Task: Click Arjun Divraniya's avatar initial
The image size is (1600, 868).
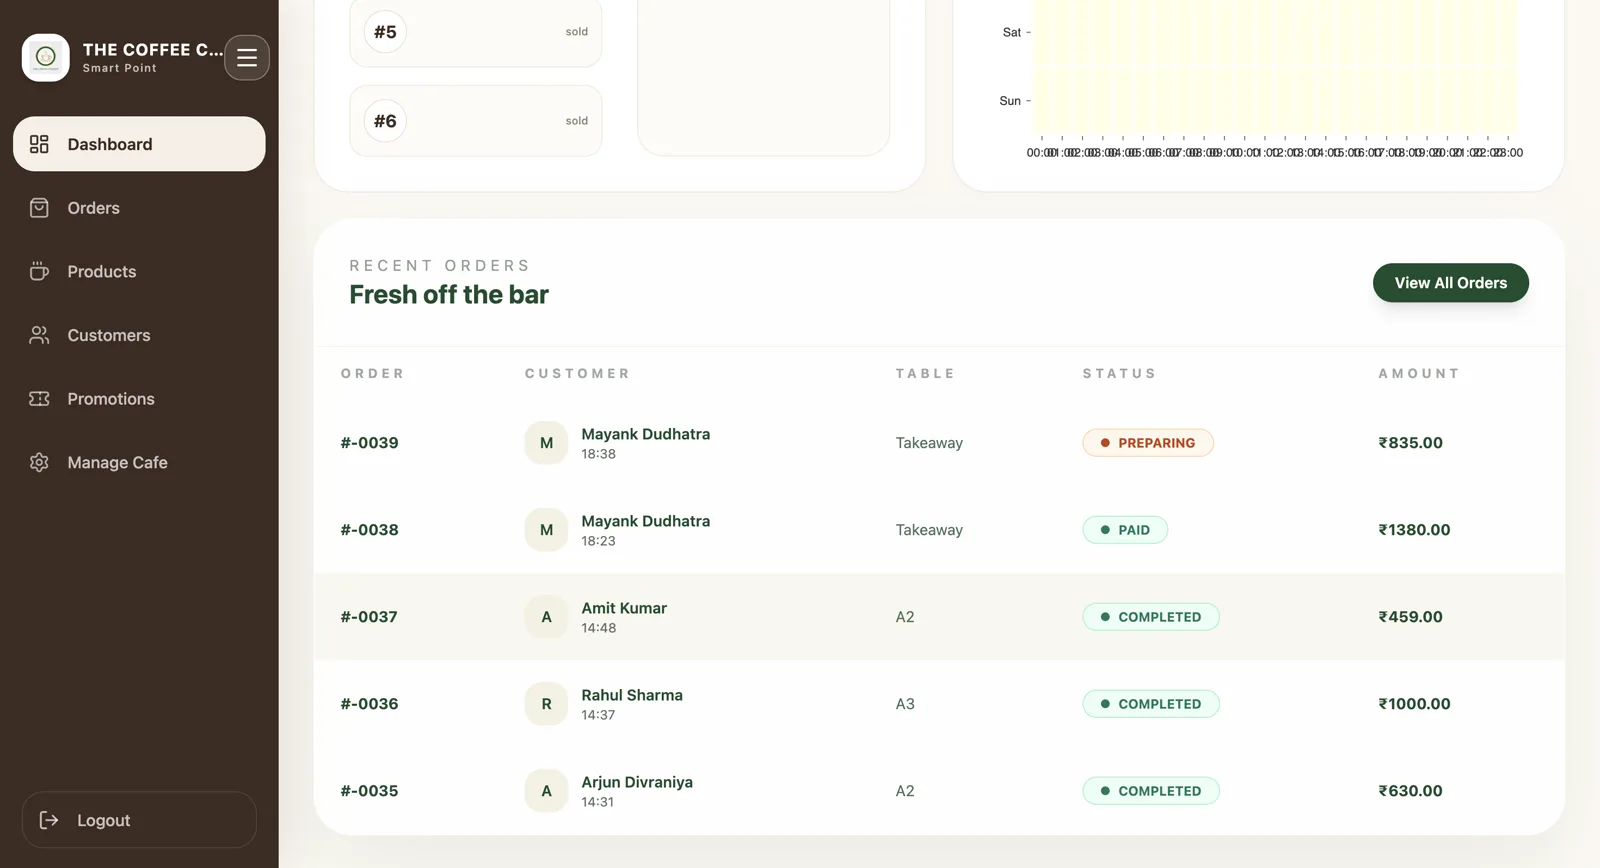Action: click(x=546, y=791)
